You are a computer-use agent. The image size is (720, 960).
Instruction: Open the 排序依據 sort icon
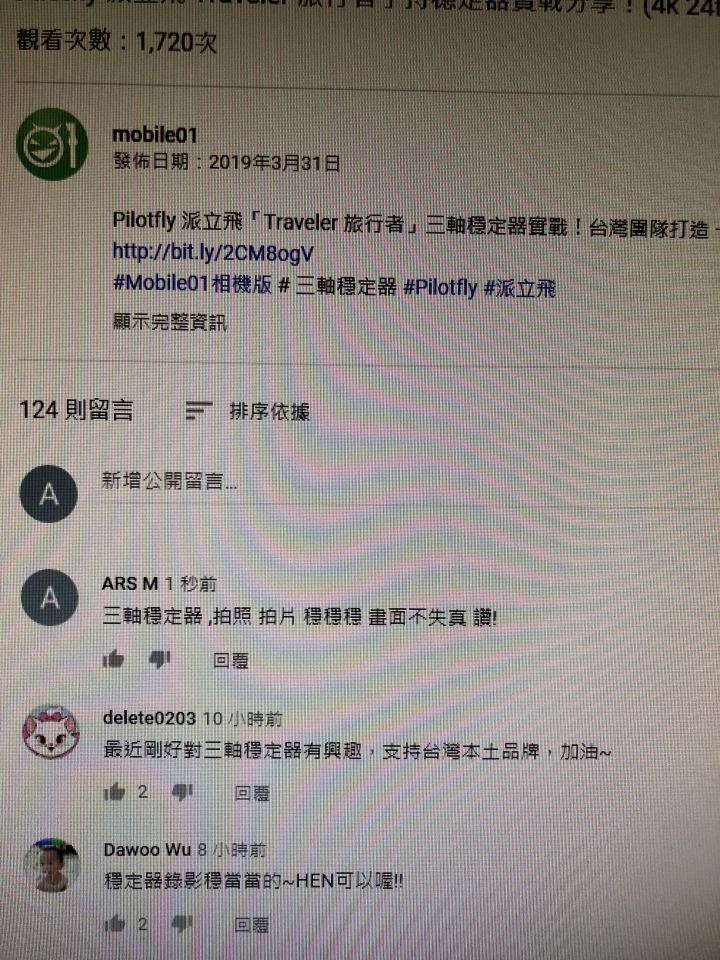click(198, 411)
